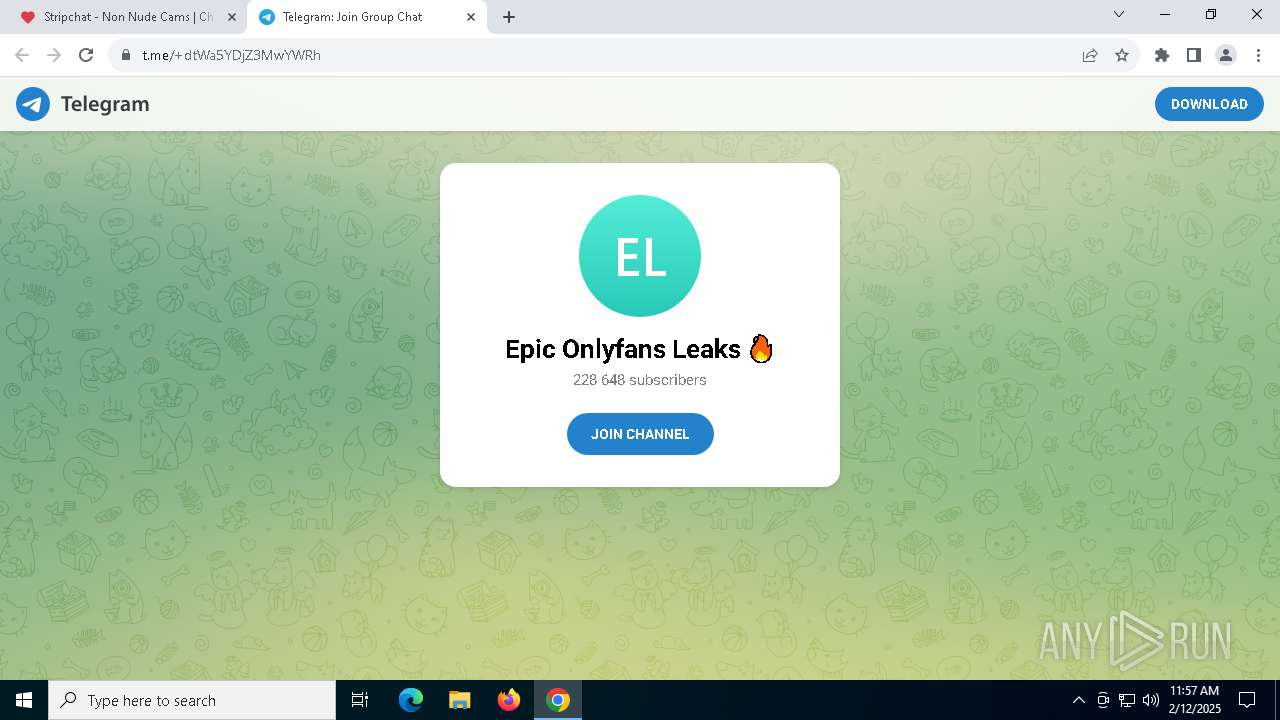The width and height of the screenshot is (1280, 720).
Task: Click the address bar URL
Action: coord(232,55)
